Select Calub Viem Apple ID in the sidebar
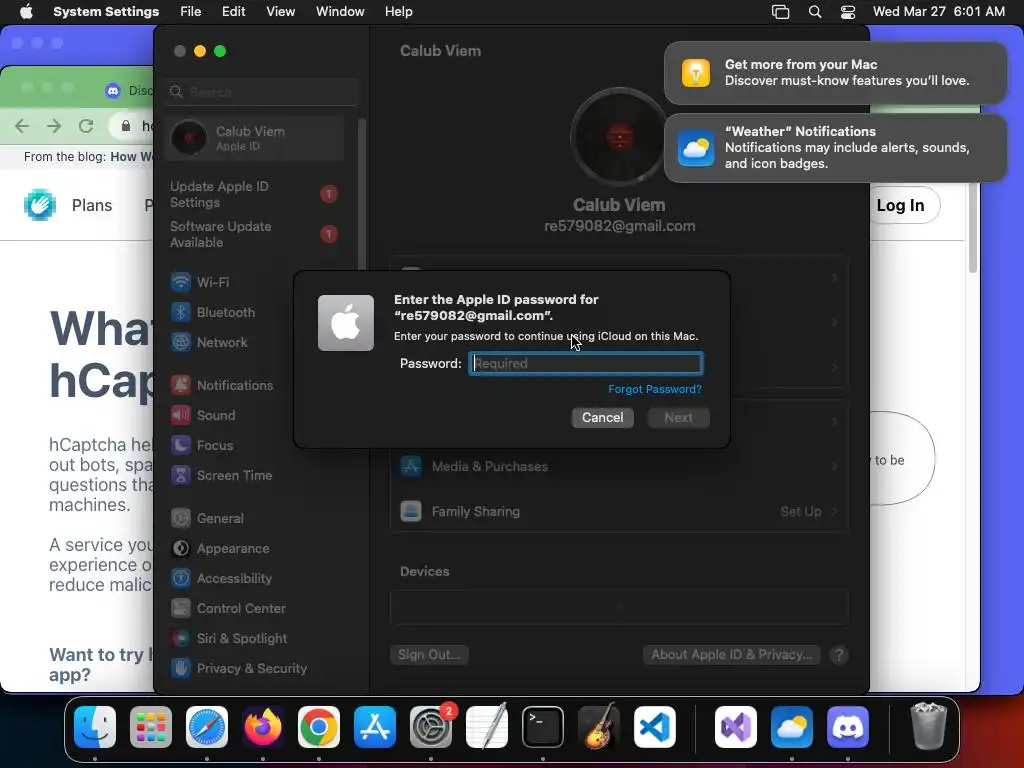The width and height of the screenshot is (1024, 768). coord(255,138)
